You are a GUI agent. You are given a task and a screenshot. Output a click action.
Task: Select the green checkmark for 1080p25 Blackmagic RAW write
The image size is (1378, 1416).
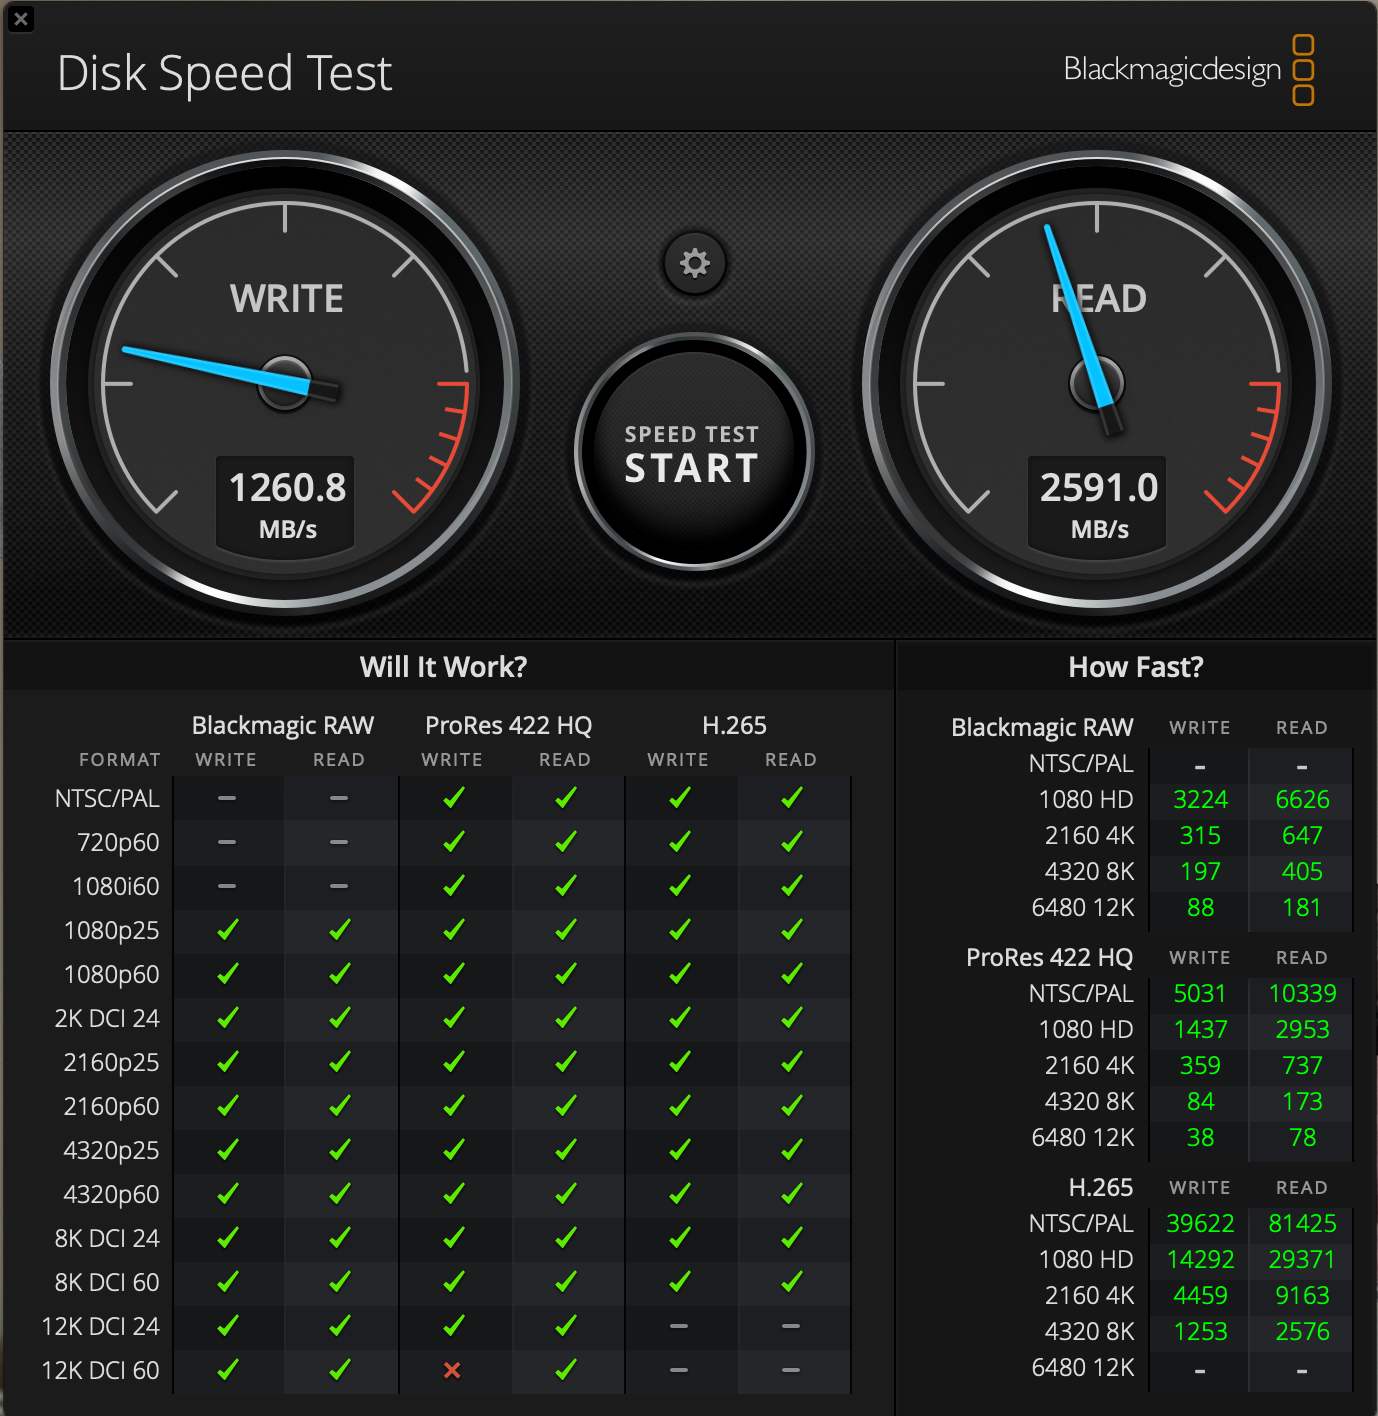(x=227, y=929)
